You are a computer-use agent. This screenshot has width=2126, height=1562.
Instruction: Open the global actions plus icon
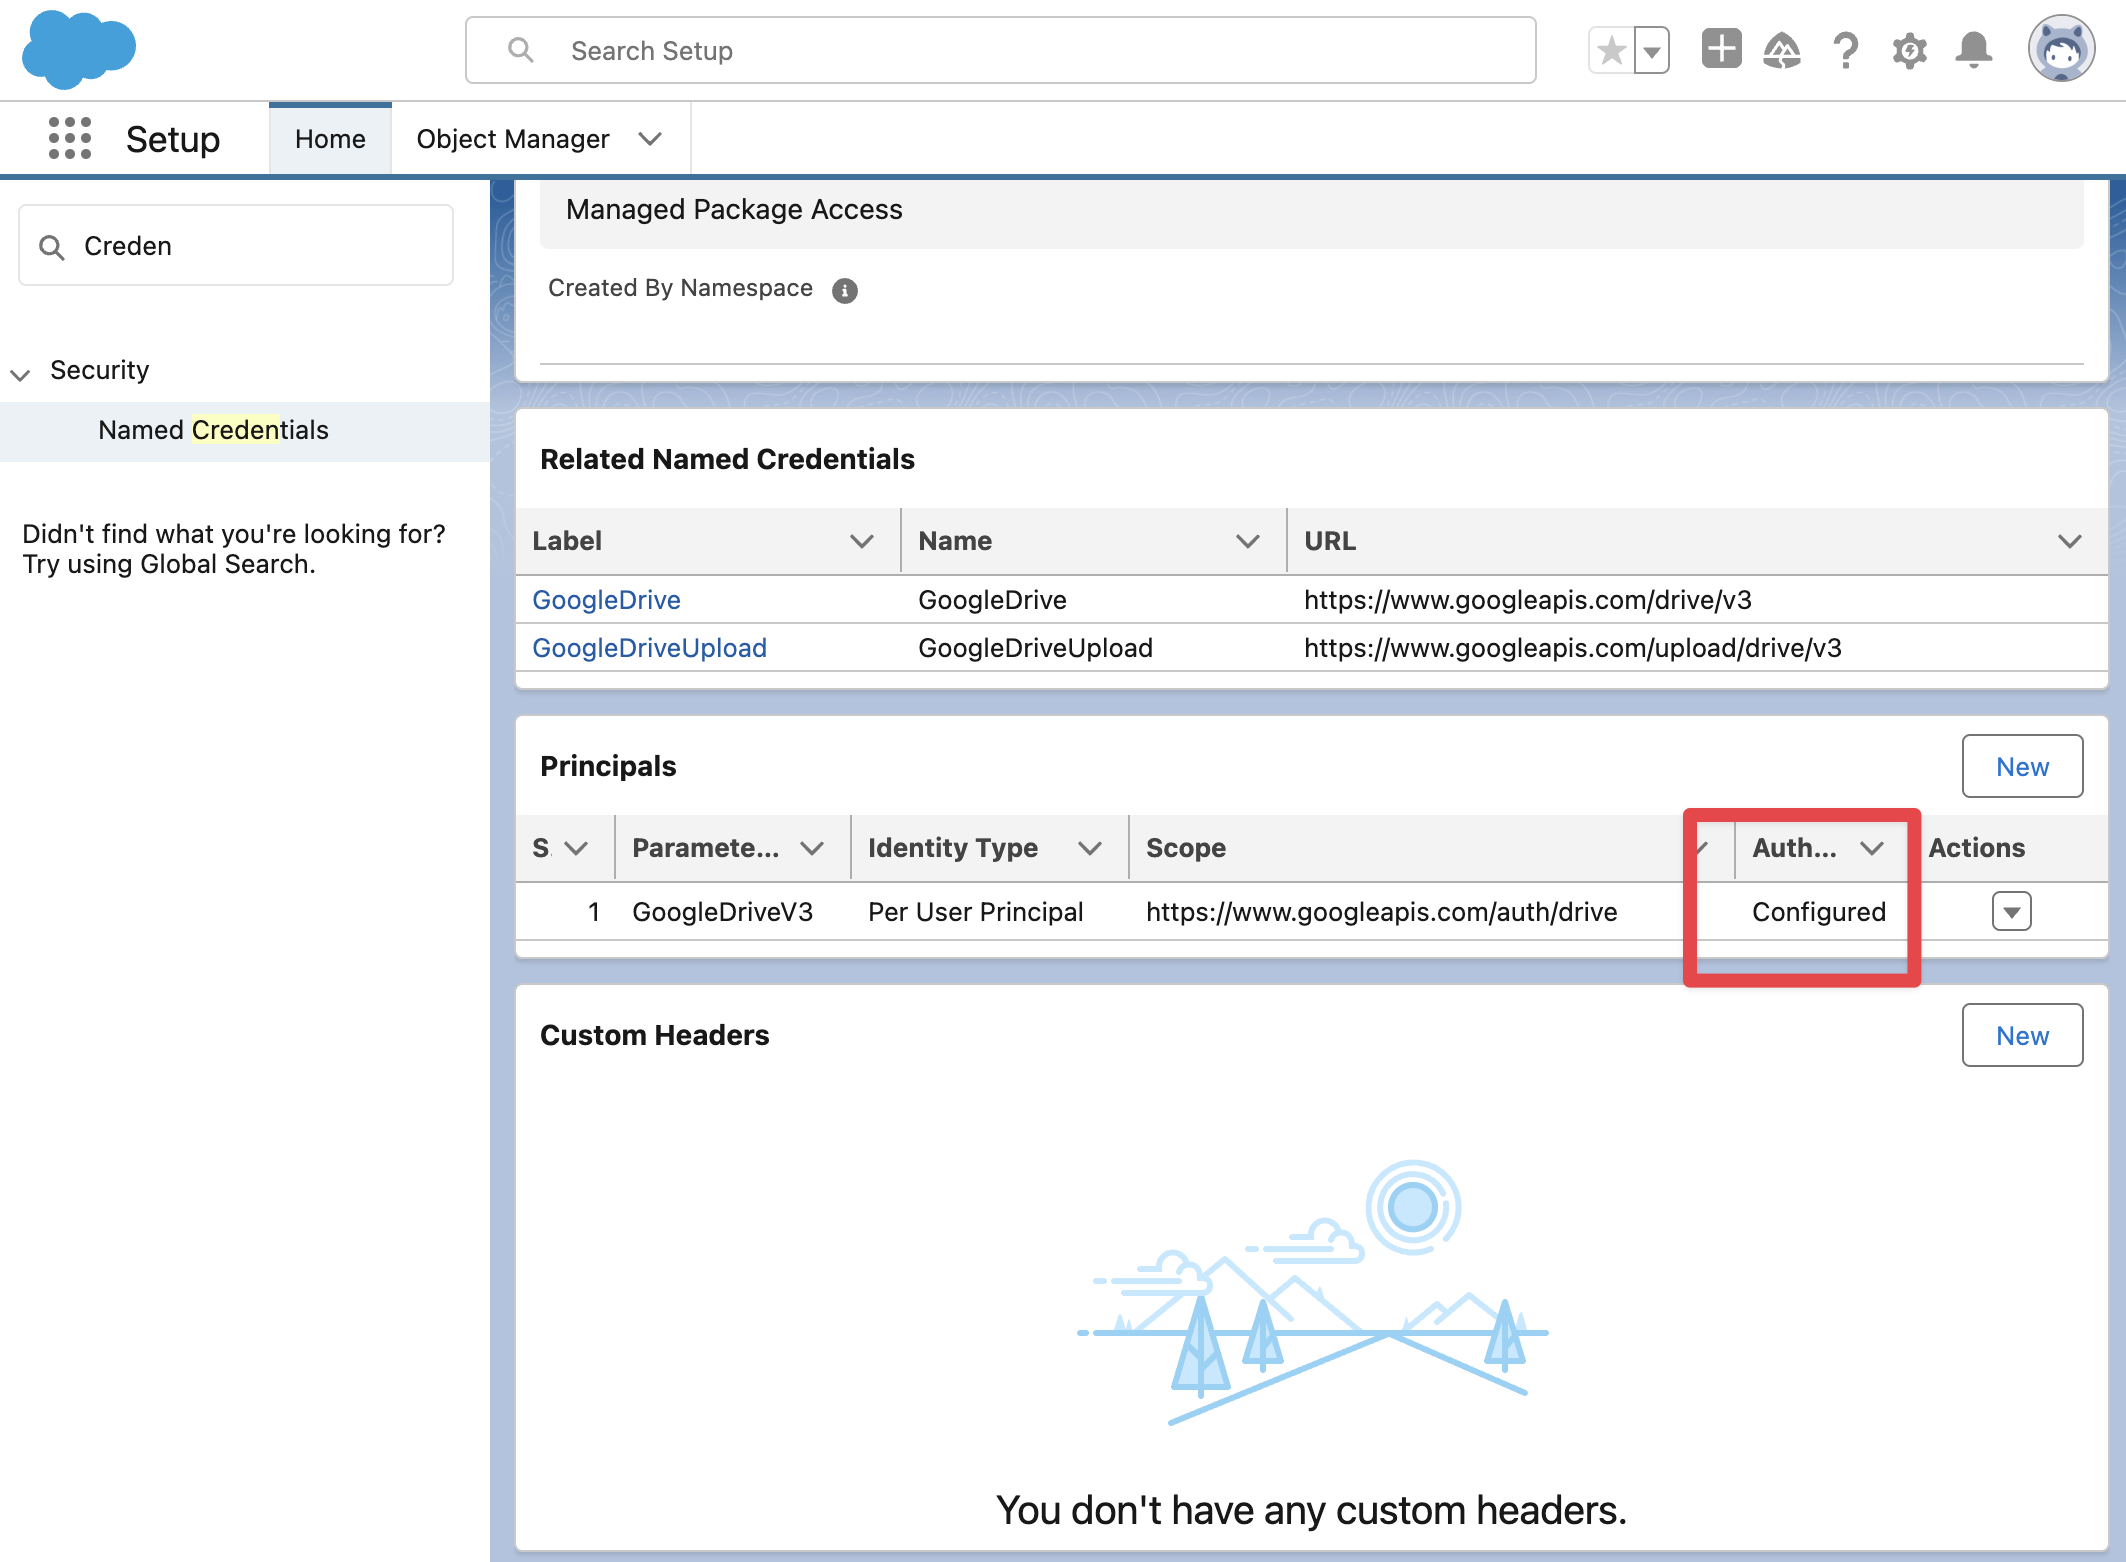point(1721,49)
